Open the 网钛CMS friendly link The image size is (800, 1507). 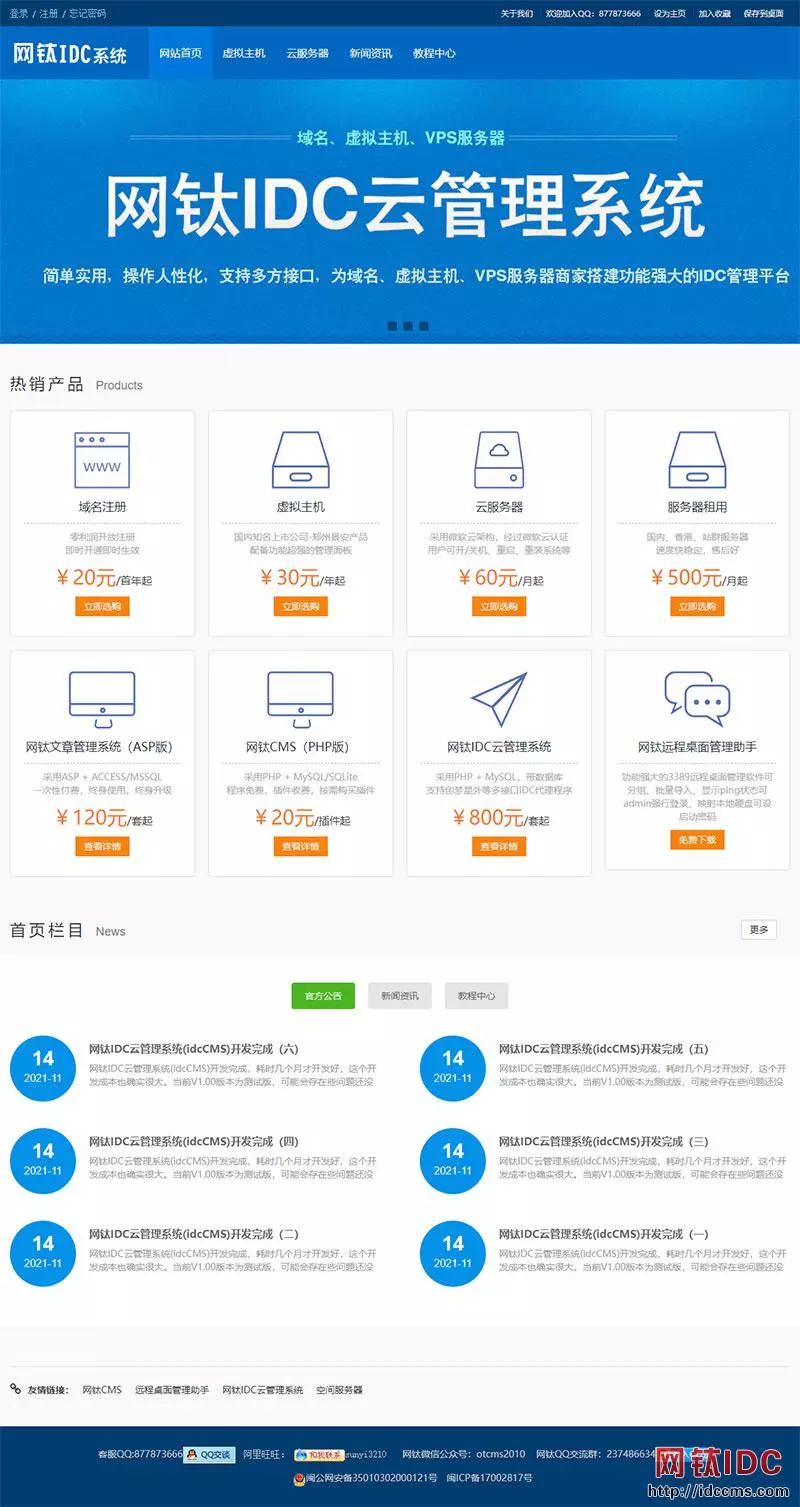coord(102,1390)
